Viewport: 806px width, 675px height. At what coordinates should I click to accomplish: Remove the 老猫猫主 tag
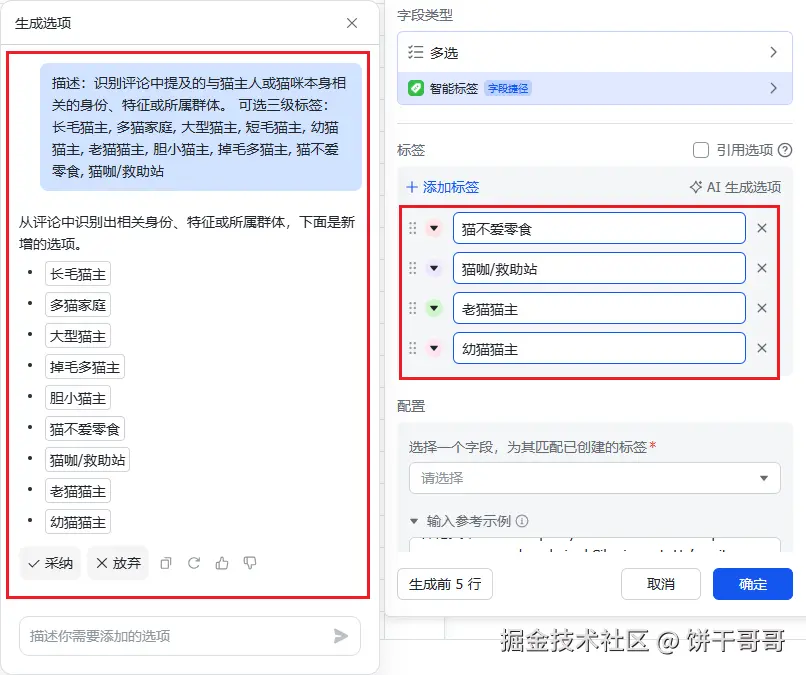point(762,308)
